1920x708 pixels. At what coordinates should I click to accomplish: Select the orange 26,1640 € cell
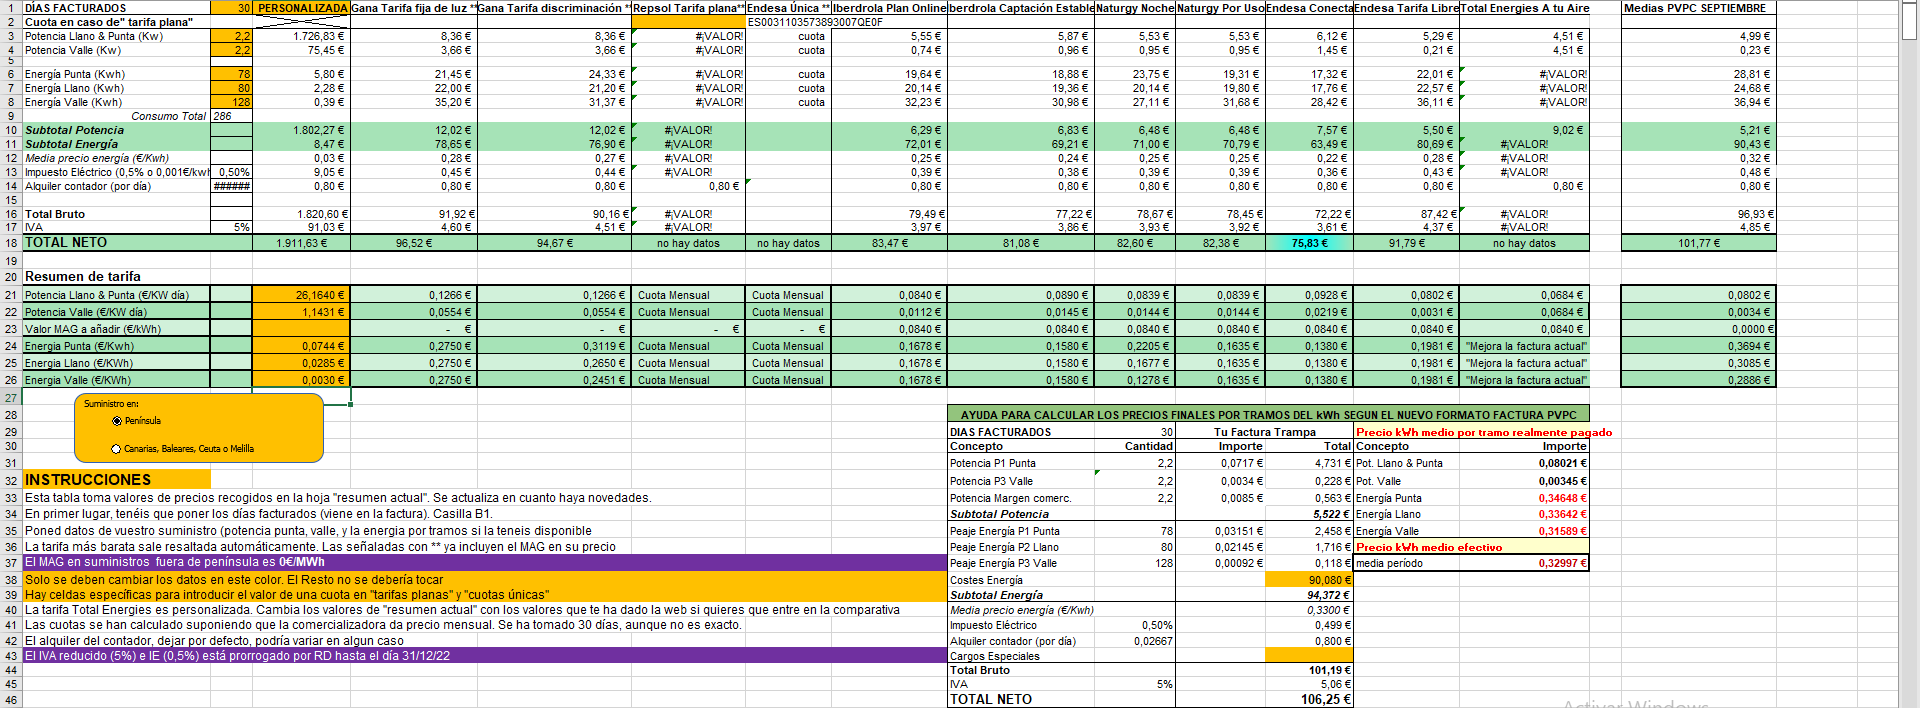point(301,295)
